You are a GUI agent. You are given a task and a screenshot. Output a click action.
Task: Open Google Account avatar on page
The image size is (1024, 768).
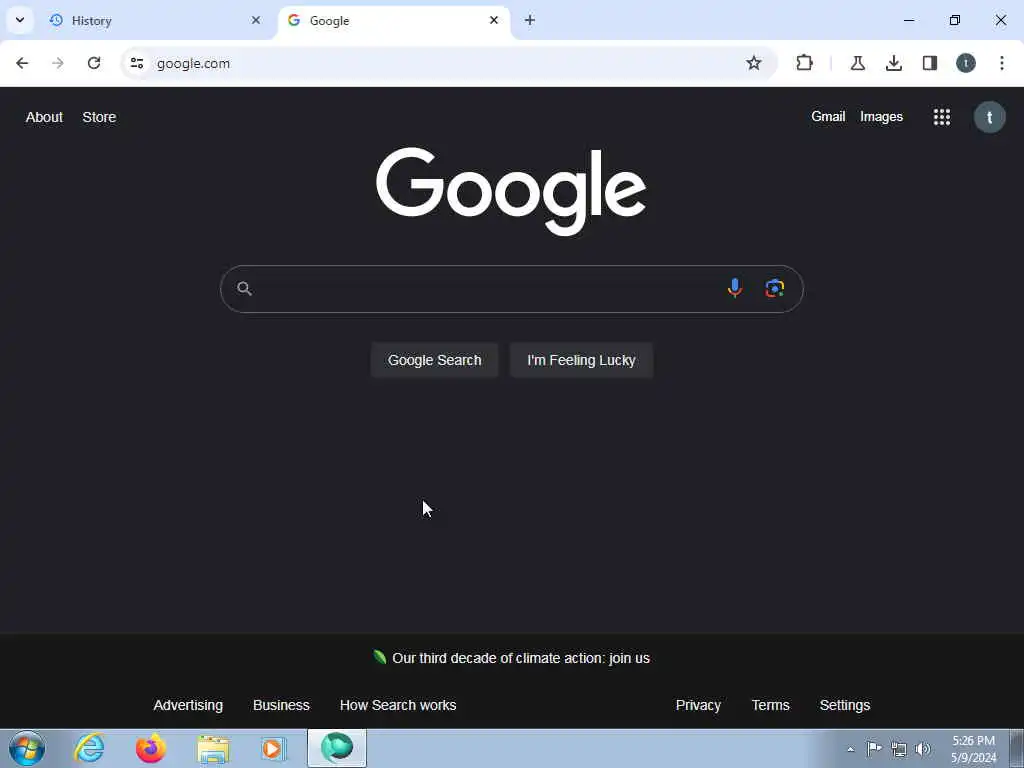tap(989, 118)
